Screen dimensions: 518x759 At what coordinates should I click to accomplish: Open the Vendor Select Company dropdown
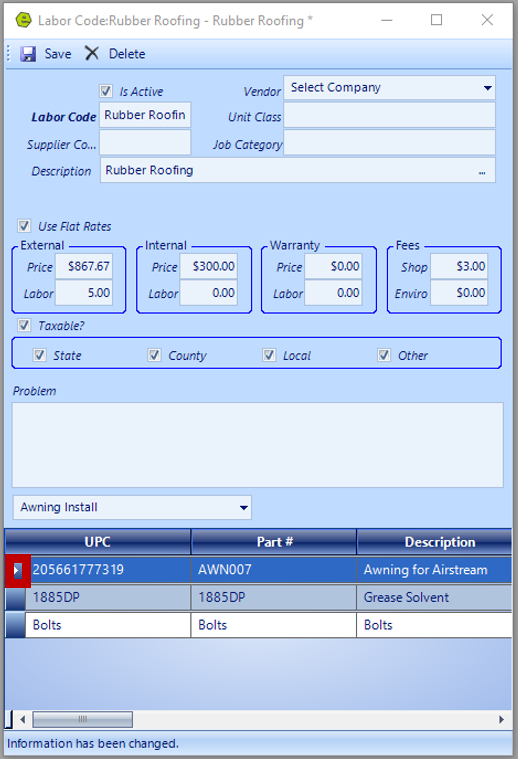(389, 88)
